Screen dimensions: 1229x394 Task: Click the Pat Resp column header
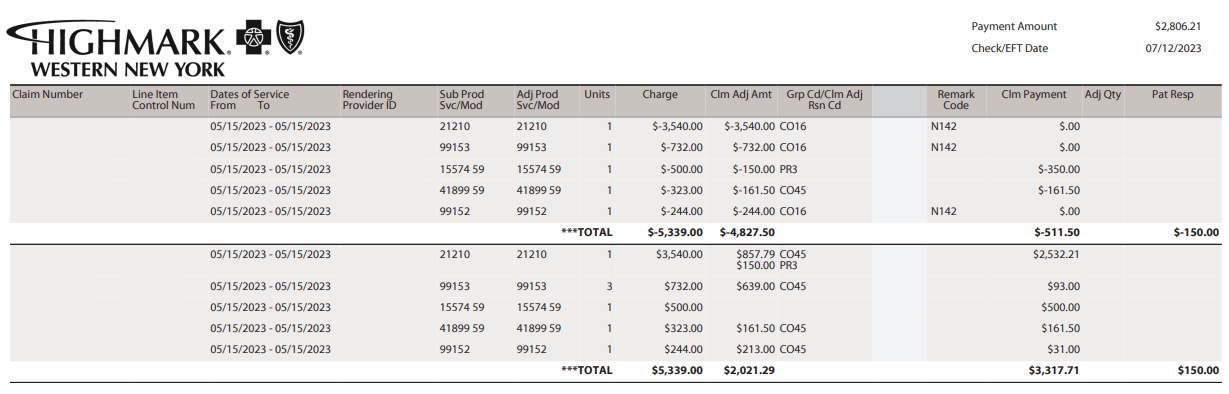(x=1172, y=95)
